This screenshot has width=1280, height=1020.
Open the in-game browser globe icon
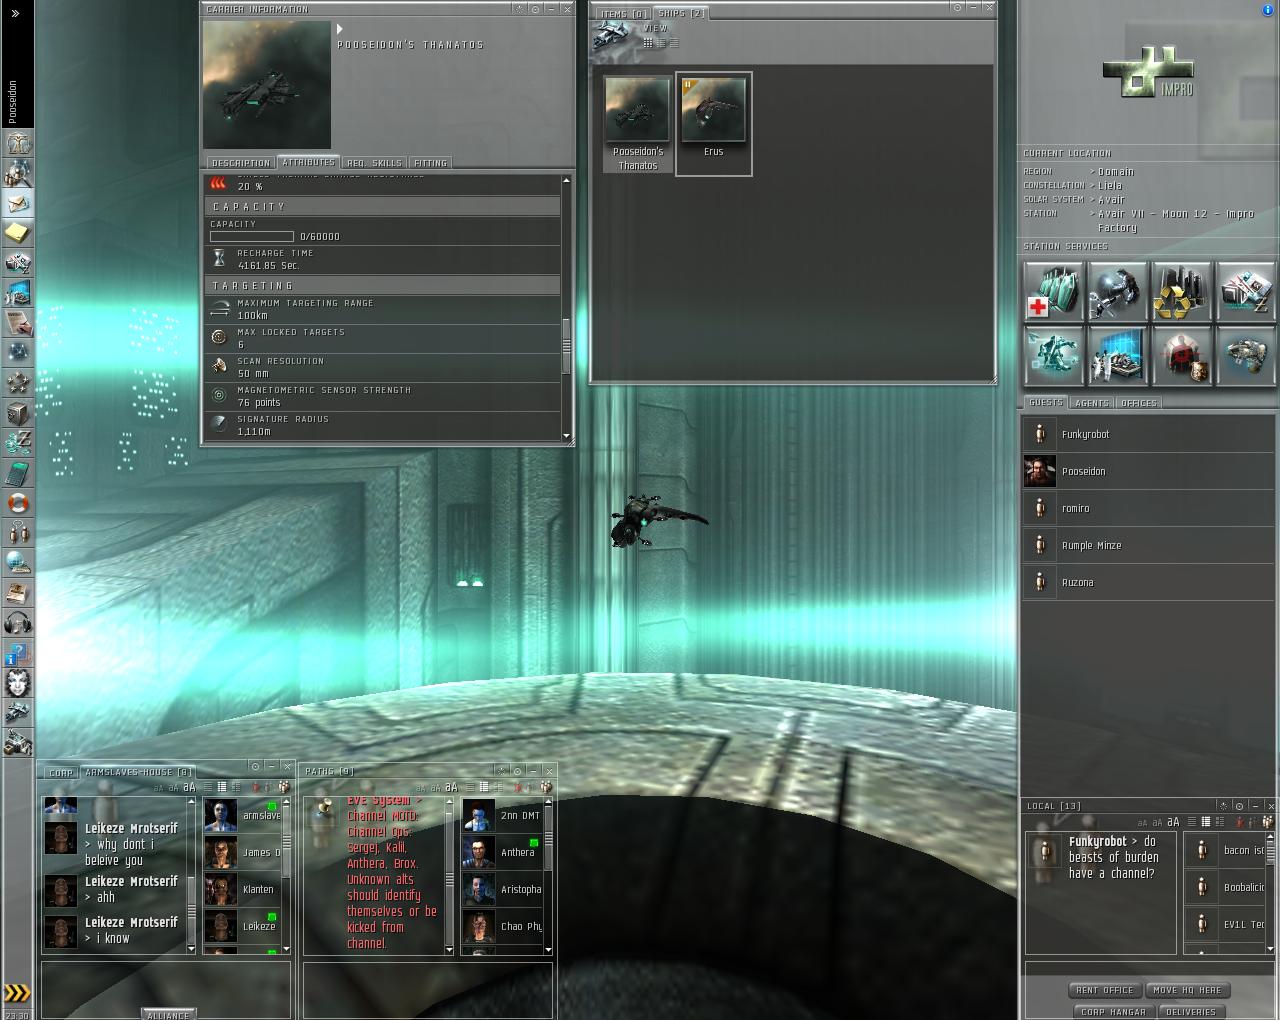tap(18, 563)
